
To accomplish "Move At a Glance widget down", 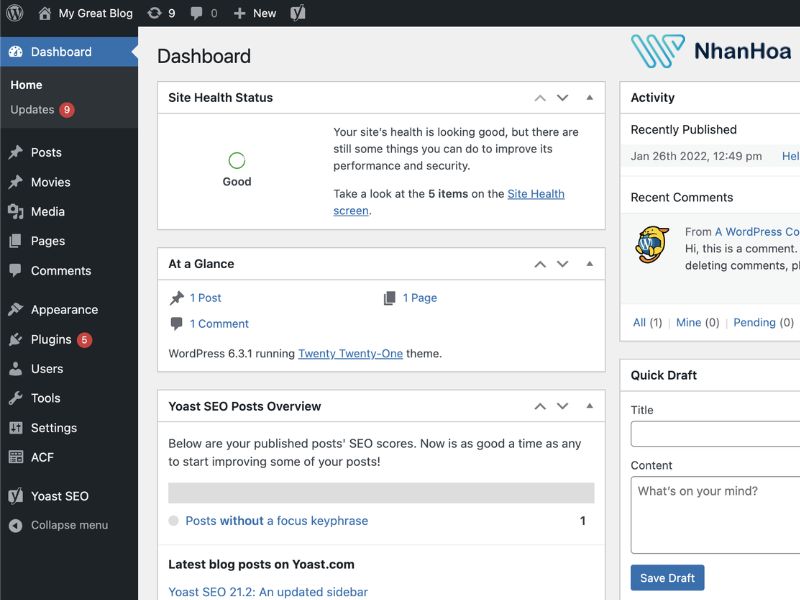I will (x=562, y=264).
